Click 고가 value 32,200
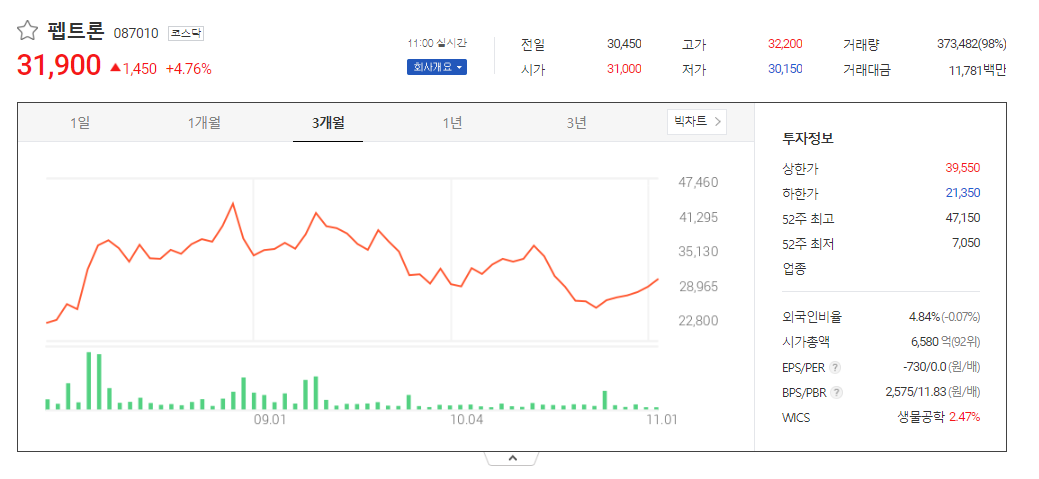 (x=785, y=44)
